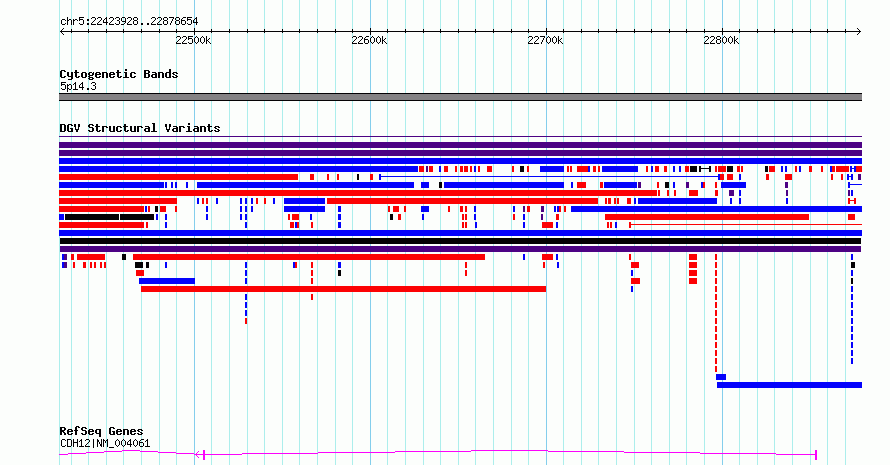The width and height of the screenshot is (890, 465).
Task: Click the 22800k ruler tick label
Action: (x=721, y=40)
